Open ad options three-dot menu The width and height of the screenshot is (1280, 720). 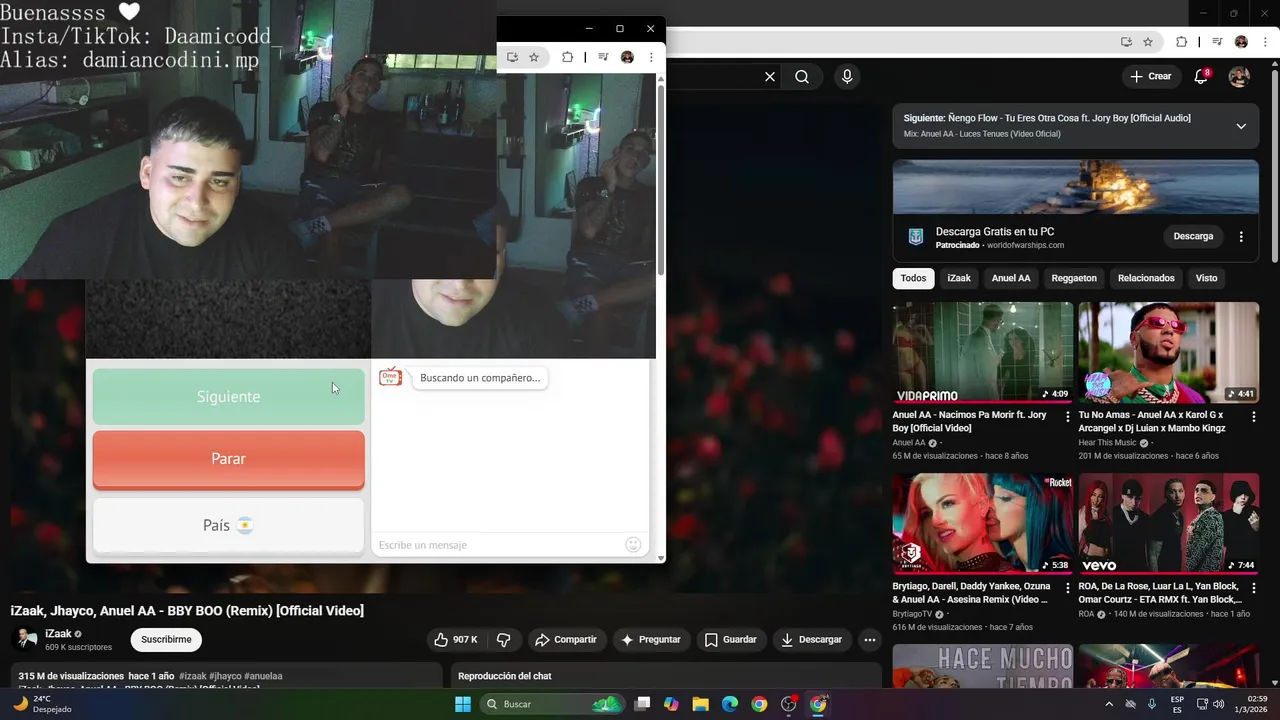[1241, 237]
